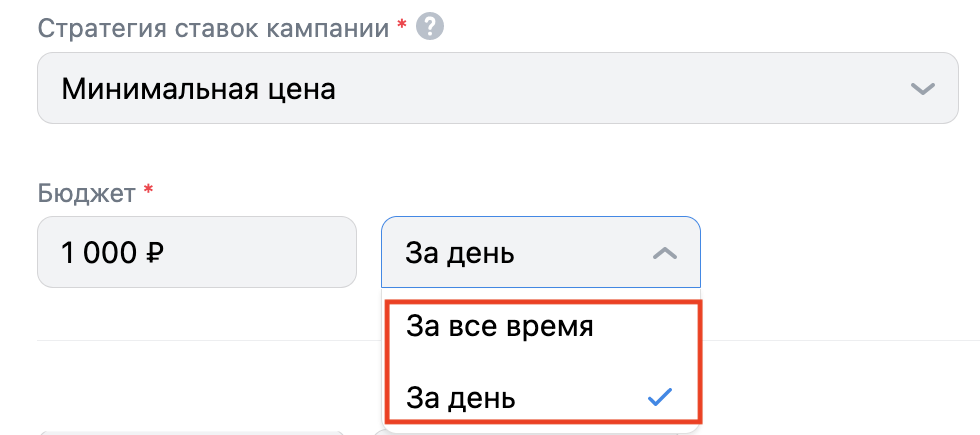
Task: Click the red asterisk next to Бюджет
Action: [148, 189]
